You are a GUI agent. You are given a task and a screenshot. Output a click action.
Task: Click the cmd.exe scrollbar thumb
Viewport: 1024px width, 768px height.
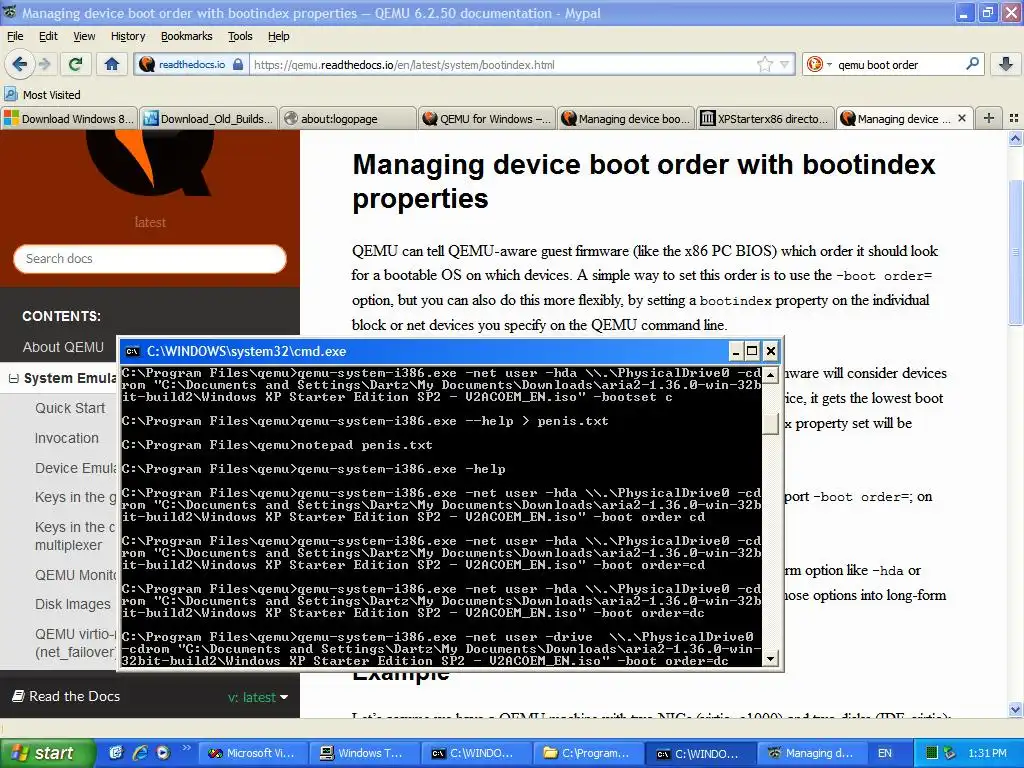click(x=771, y=424)
